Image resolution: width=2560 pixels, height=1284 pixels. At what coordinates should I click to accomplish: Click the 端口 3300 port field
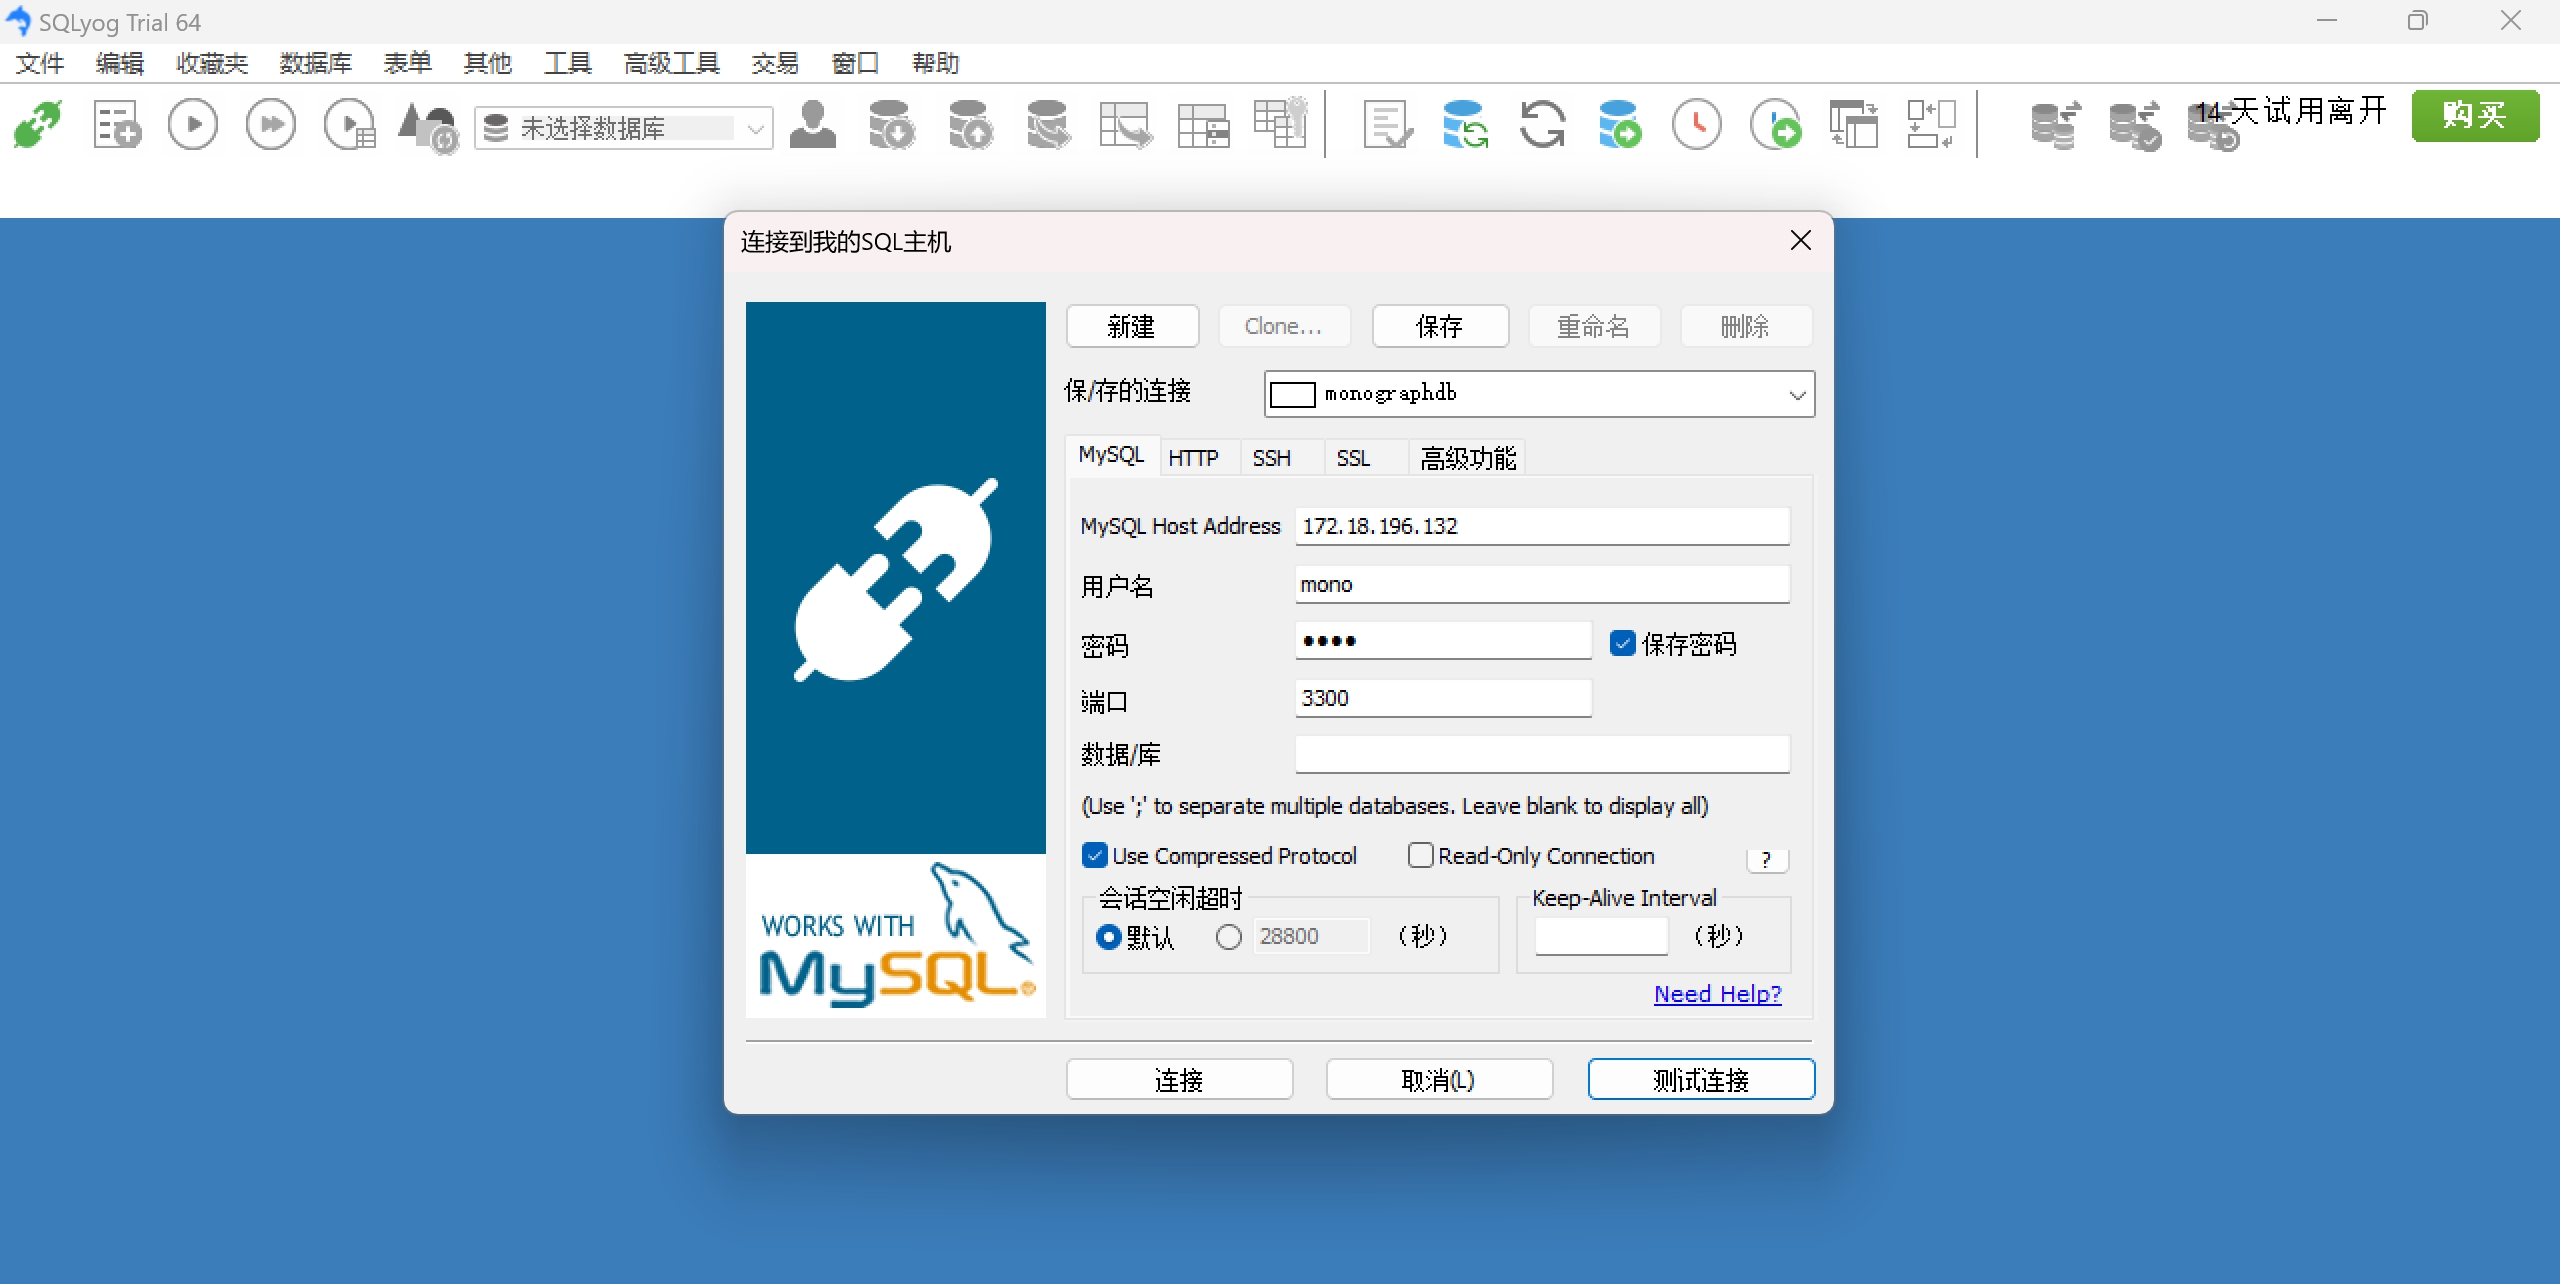1443,698
